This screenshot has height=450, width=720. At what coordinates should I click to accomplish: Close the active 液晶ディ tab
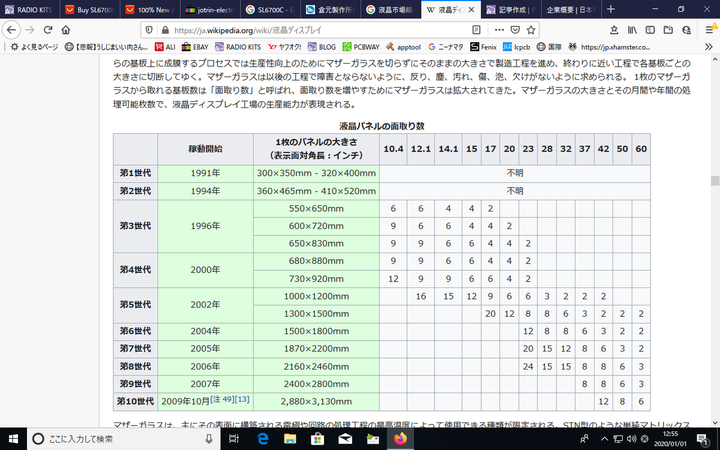click(x=471, y=10)
